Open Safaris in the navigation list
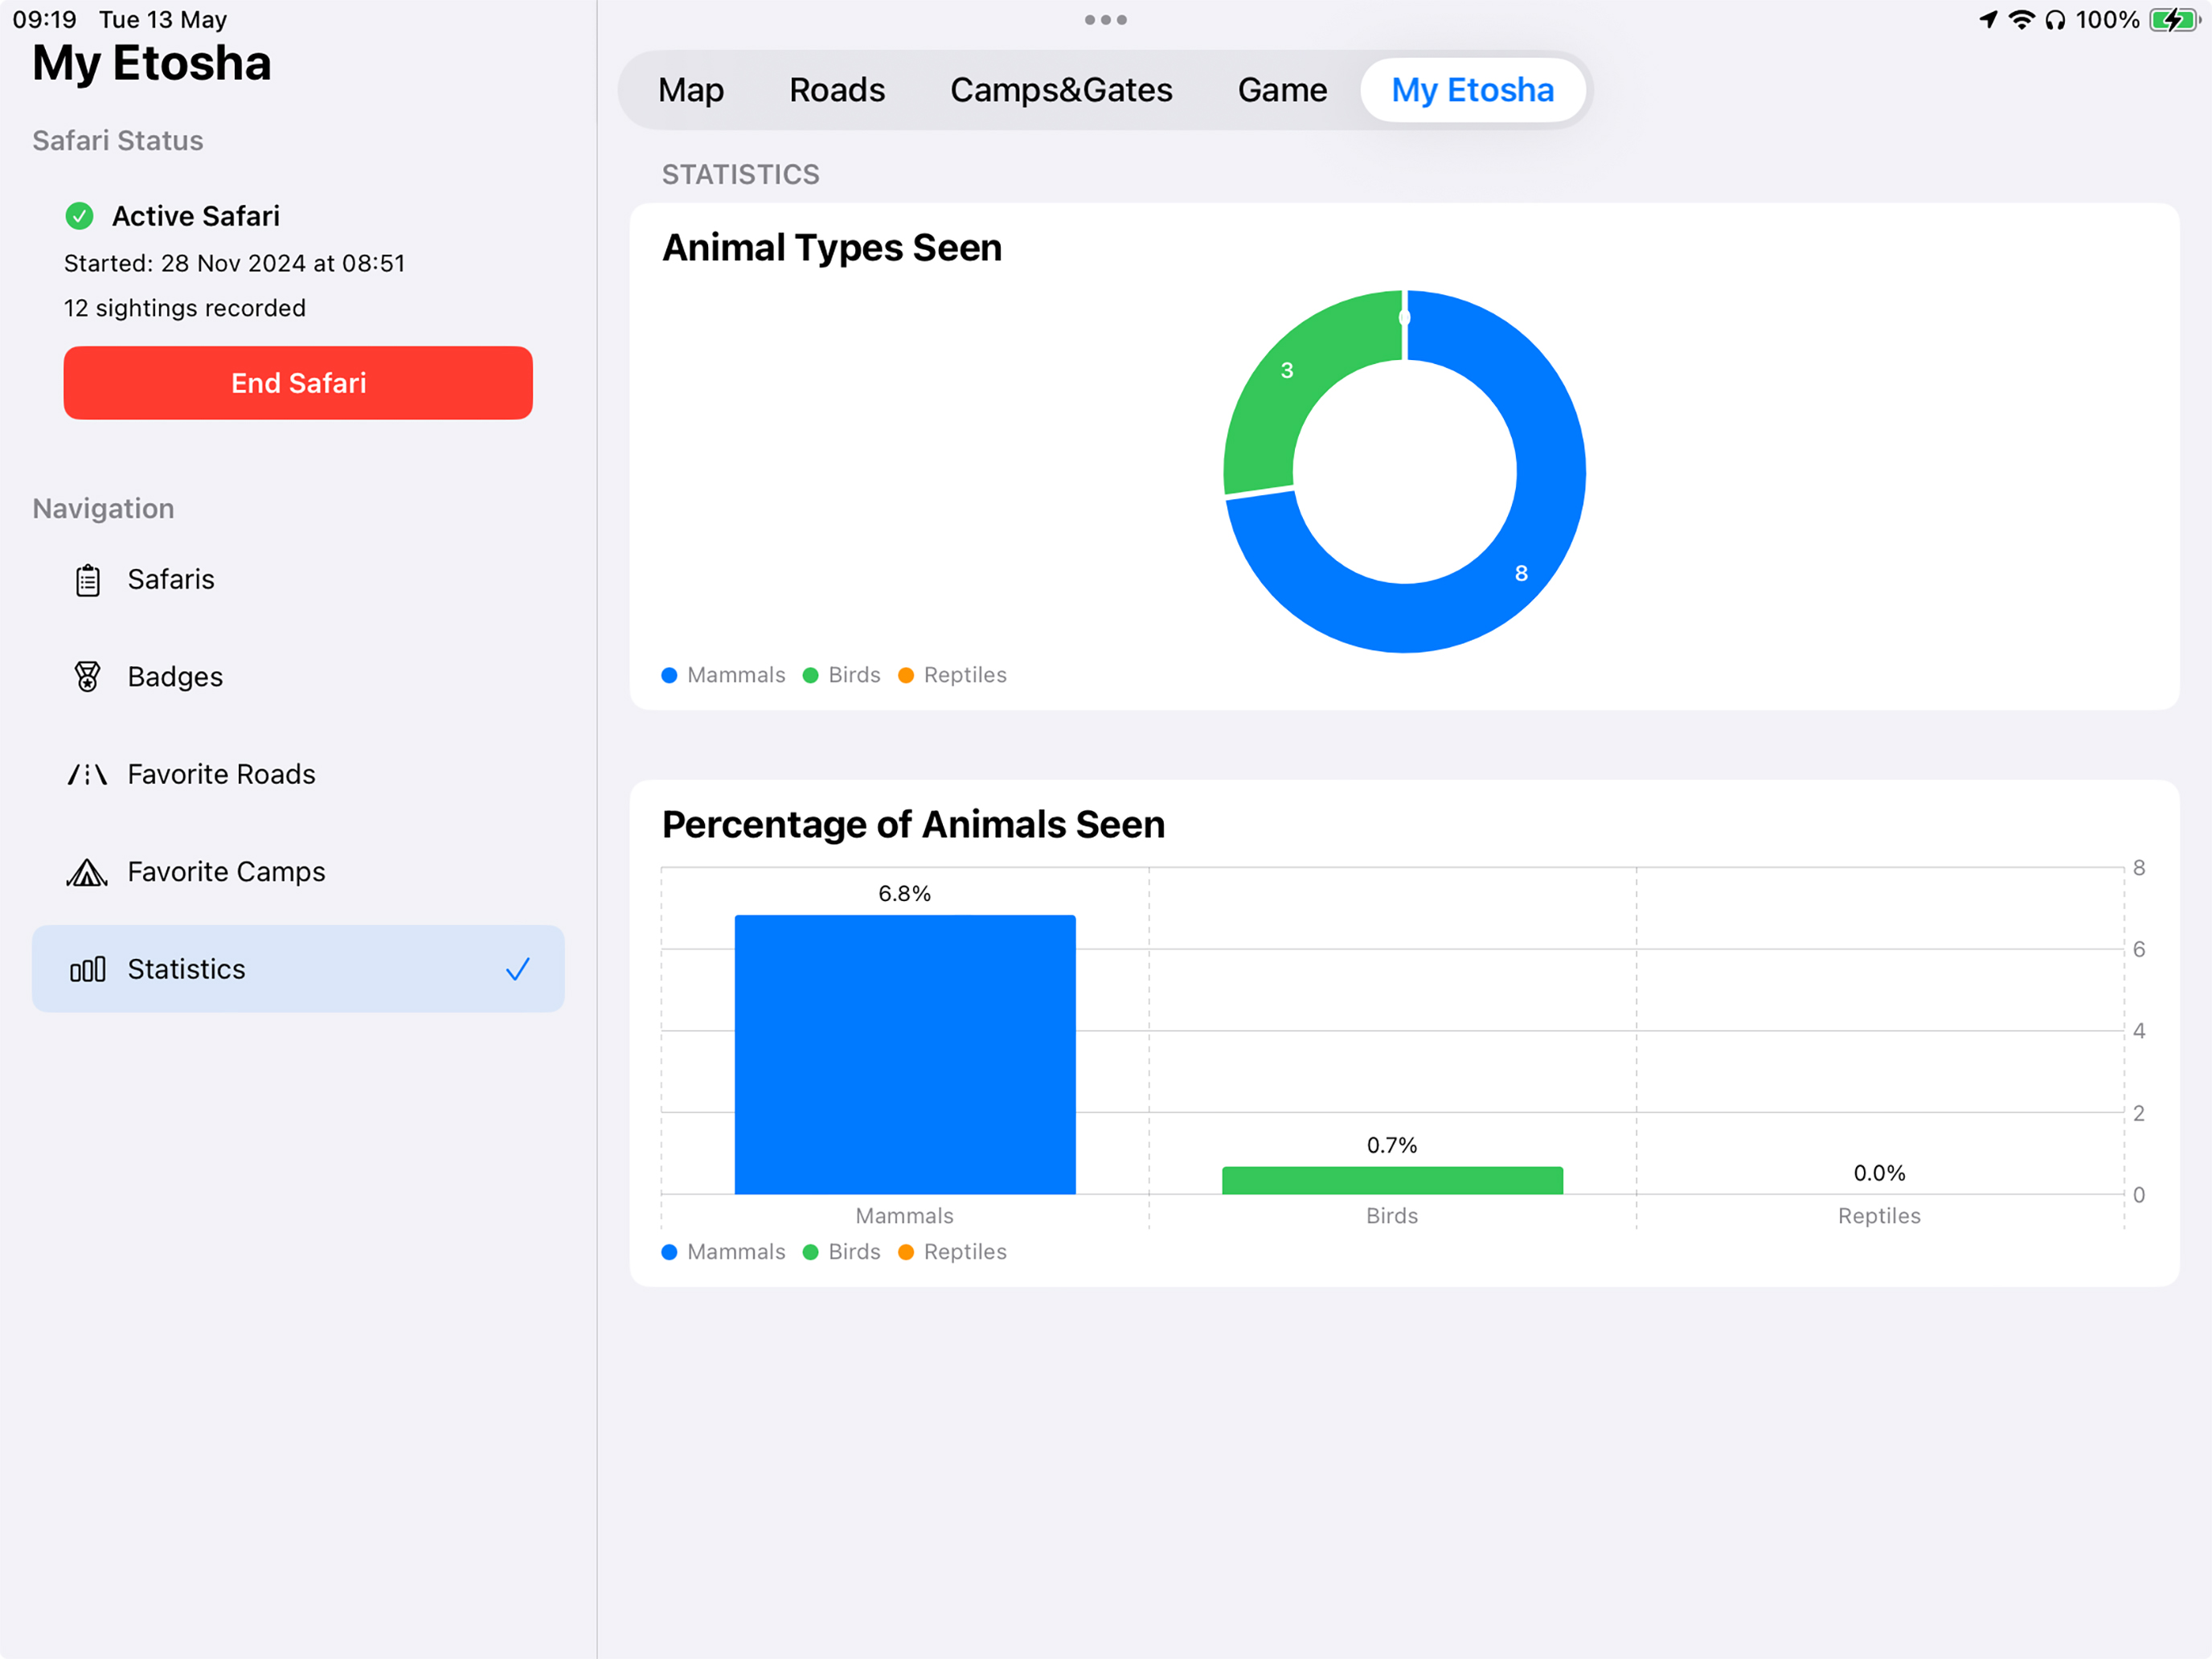 (298, 580)
